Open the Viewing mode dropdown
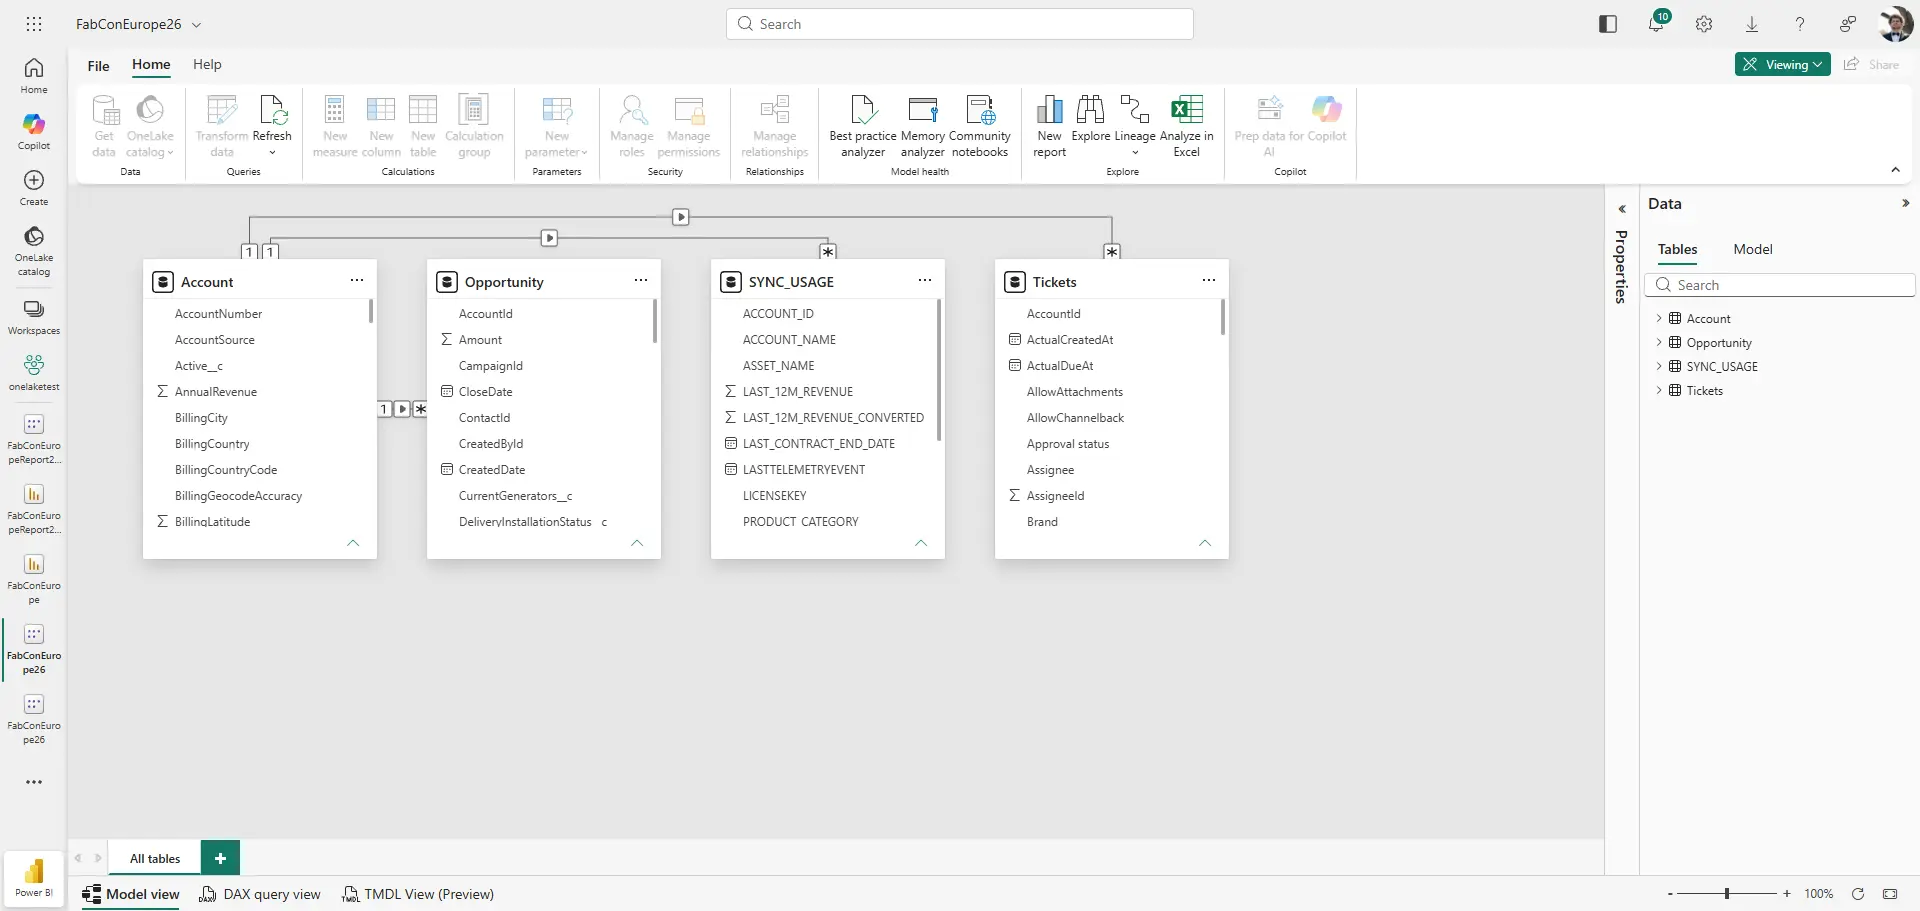Image resolution: width=1920 pixels, height=911 pixels. tap(1782, 64)
